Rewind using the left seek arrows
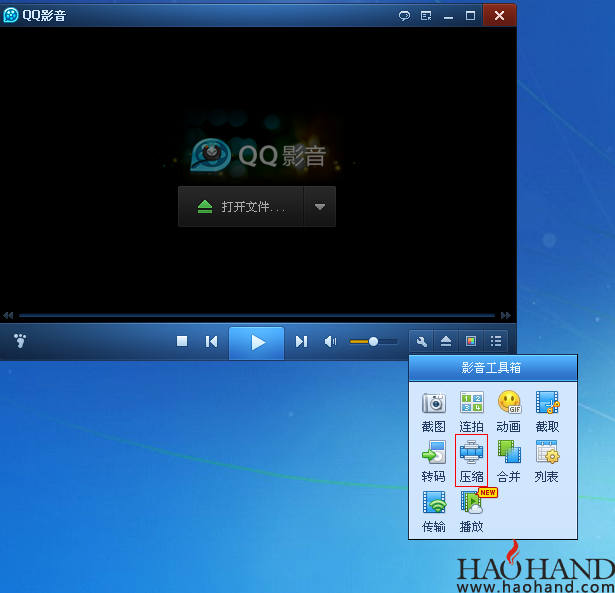The image size is (615, 593). click(x=8, y=315)
